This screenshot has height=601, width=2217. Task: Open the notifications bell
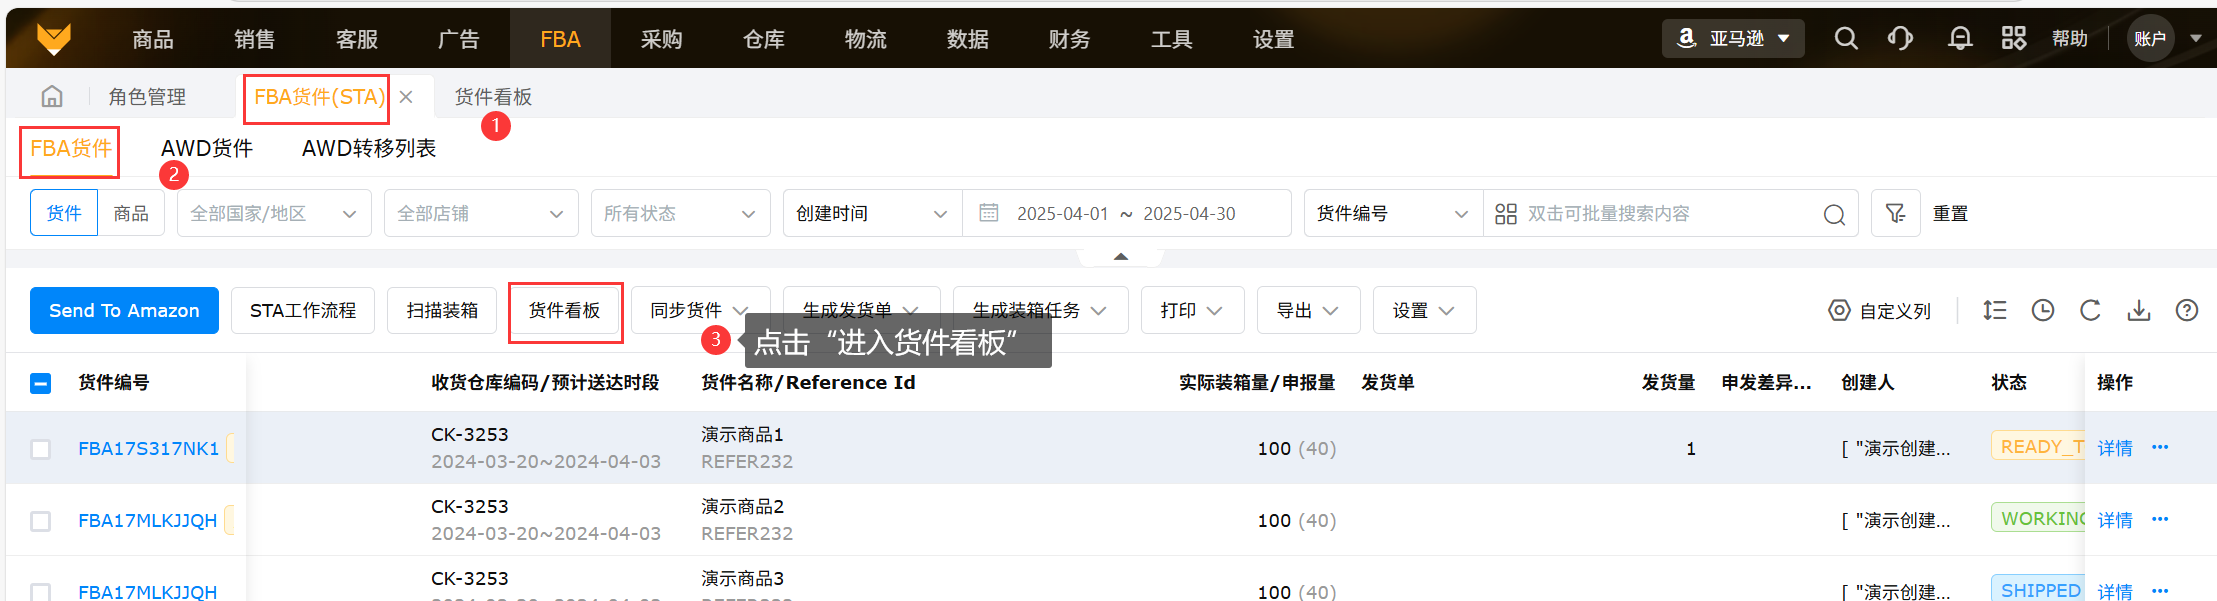[x=1960, y=39]
